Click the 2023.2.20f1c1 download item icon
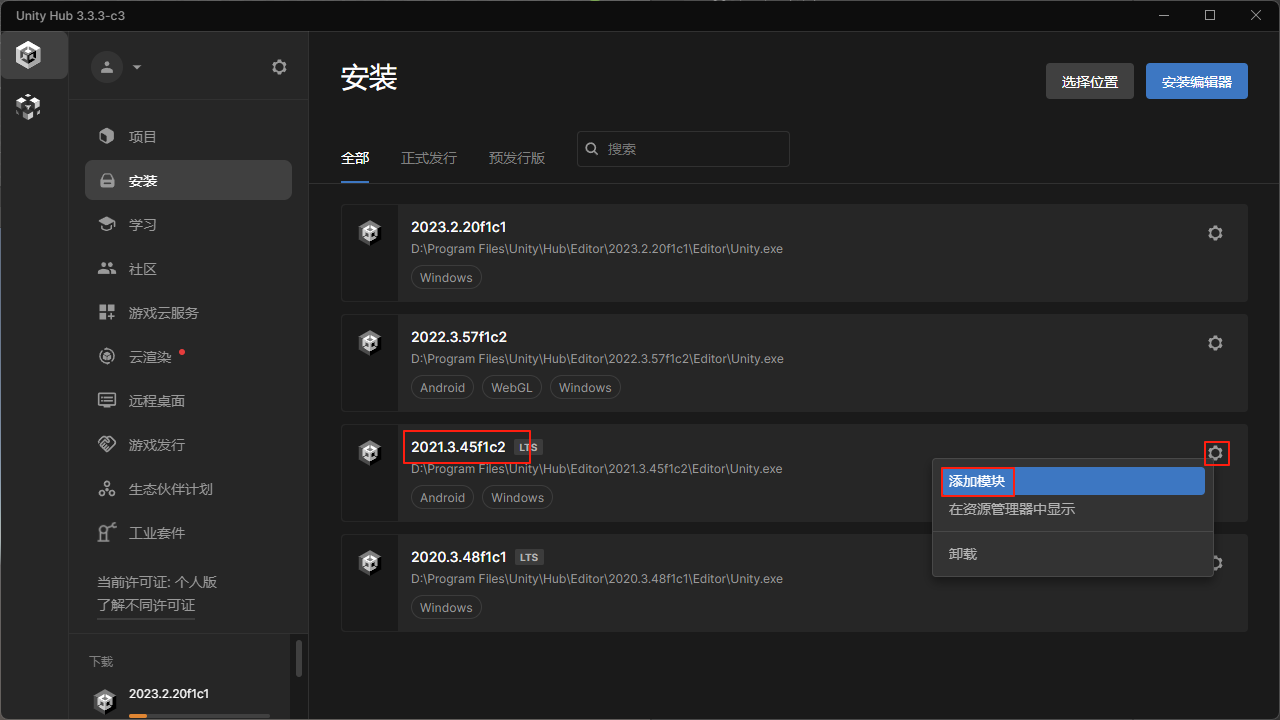Viewport: 1280px width, 720px height. click(105, 701)
